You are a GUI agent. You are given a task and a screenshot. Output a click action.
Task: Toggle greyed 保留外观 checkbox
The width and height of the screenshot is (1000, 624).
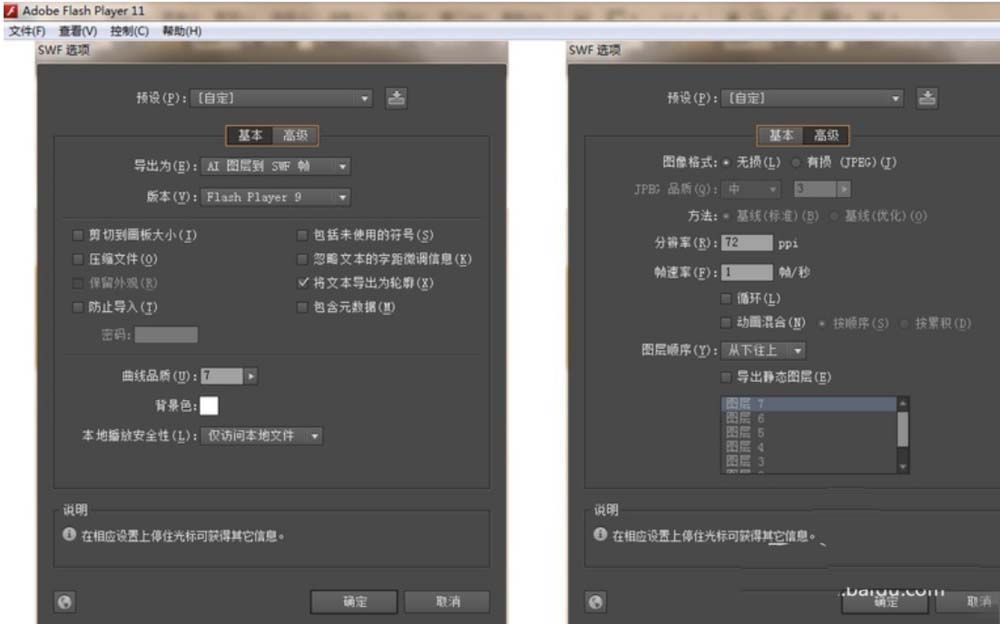tap(78, 283)
